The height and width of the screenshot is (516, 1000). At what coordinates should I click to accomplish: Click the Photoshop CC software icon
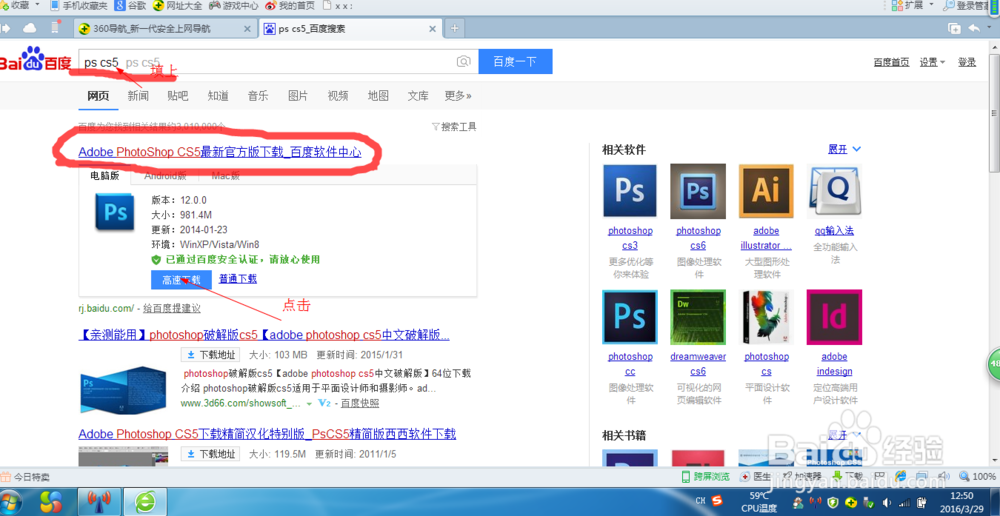click(x=629, y=316)
